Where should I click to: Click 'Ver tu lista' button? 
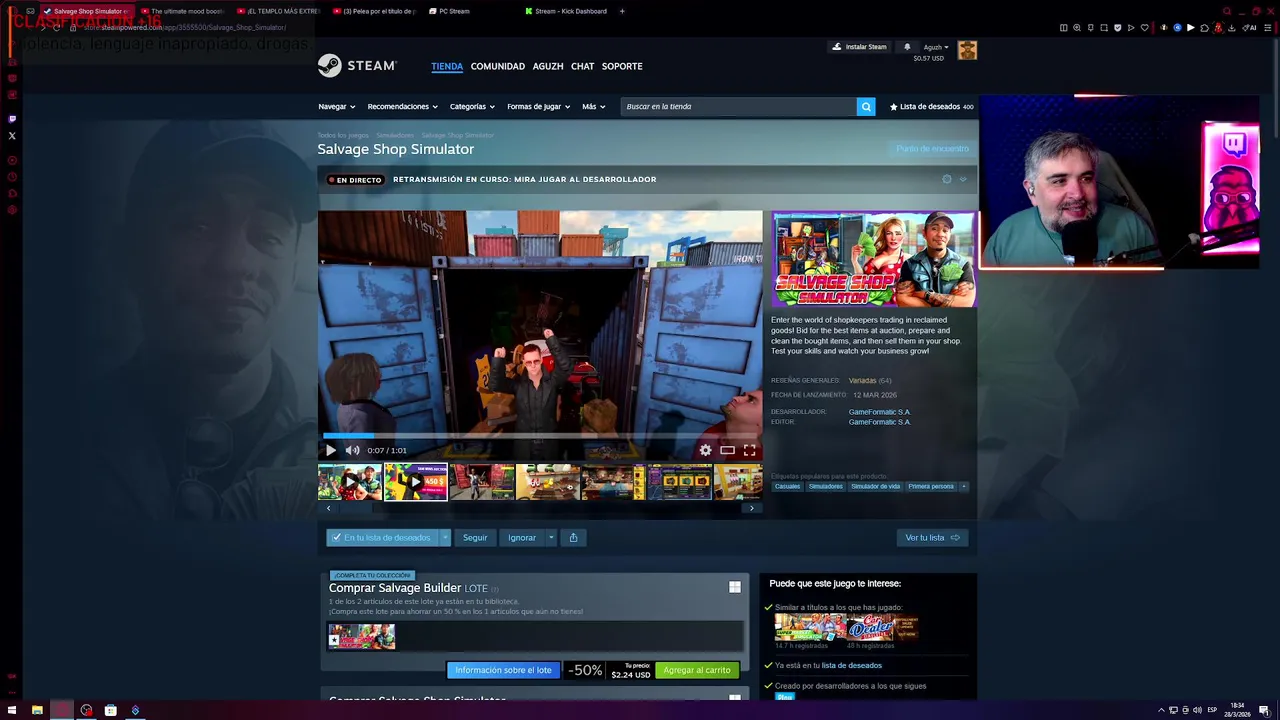(x=932, y=537)
